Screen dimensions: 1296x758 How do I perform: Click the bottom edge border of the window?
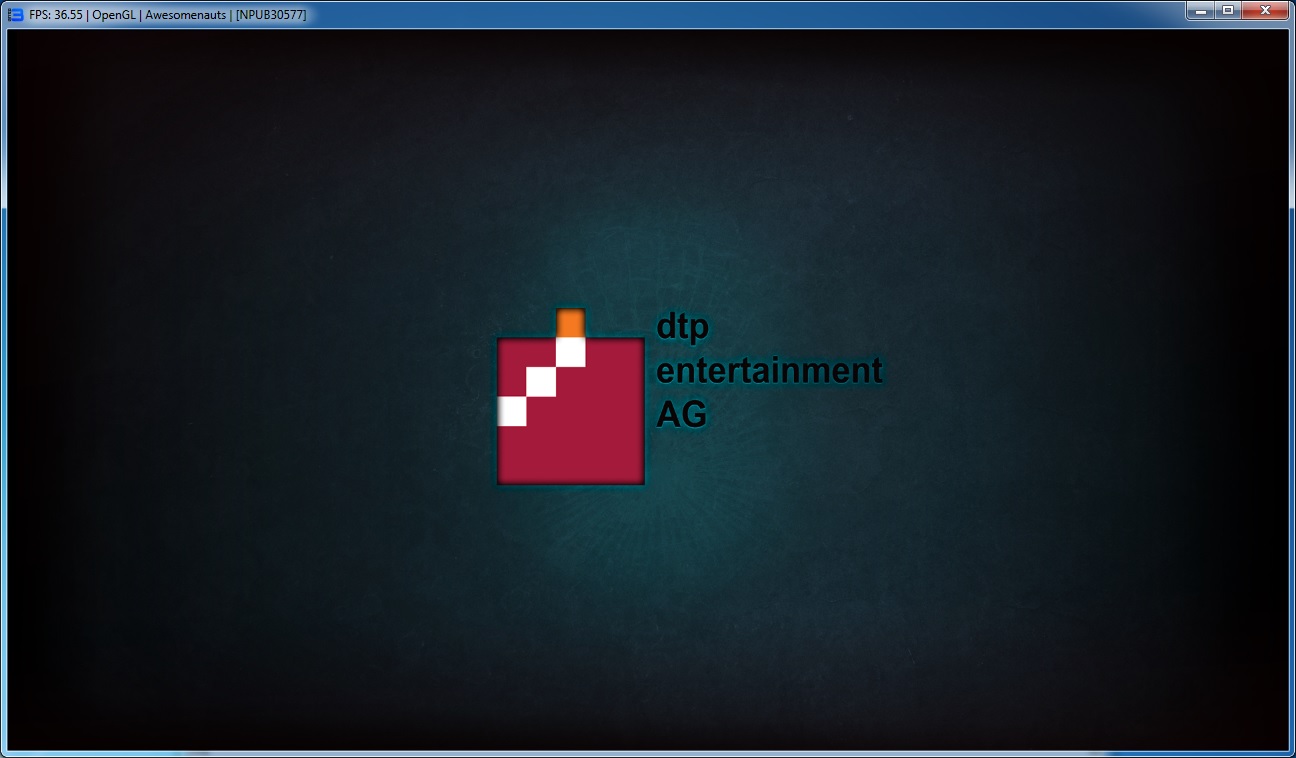pos(648,753)
